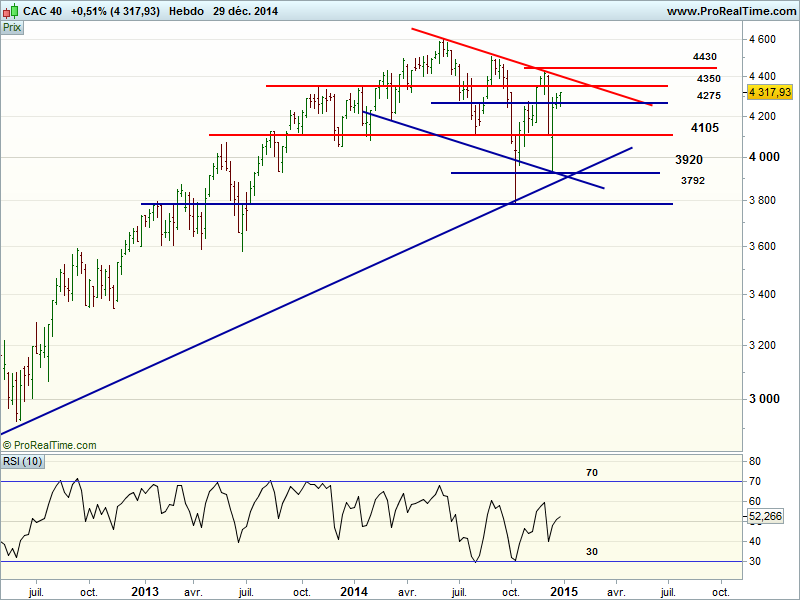Click the bold 4105 level label

[x=707, y=128]
